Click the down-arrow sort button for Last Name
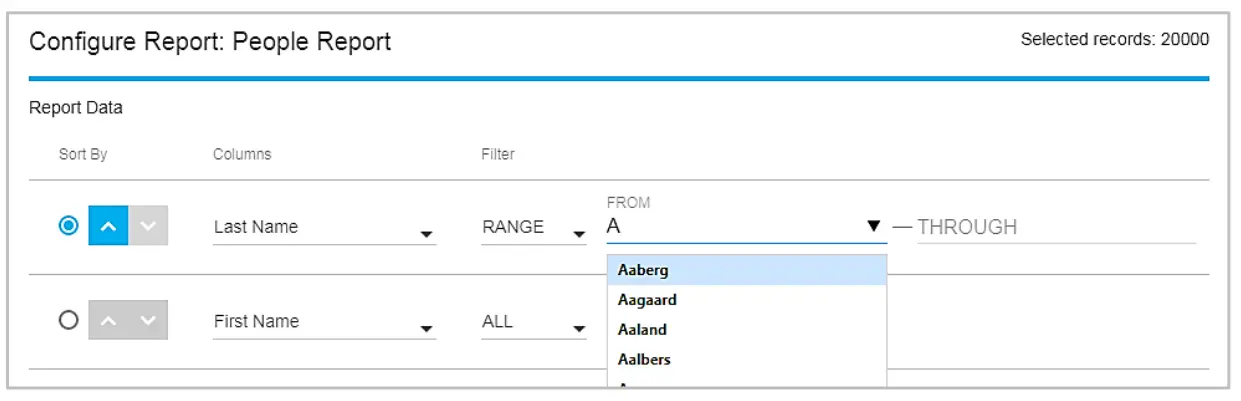1241x401 pixels. (x=148, y=227)
